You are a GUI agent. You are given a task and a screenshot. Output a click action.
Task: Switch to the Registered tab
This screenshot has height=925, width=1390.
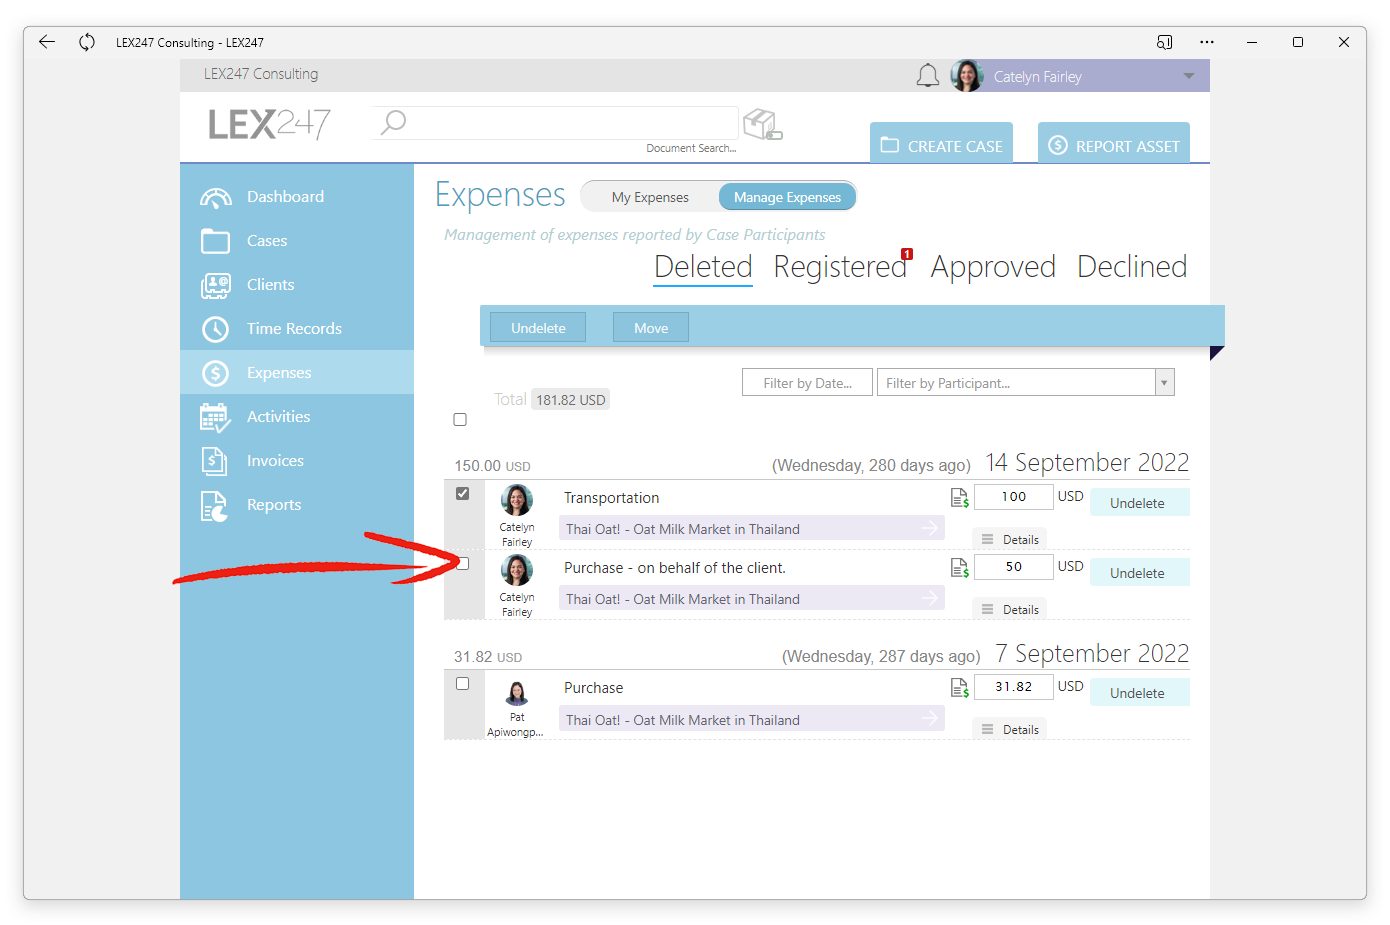coord(840,267)
